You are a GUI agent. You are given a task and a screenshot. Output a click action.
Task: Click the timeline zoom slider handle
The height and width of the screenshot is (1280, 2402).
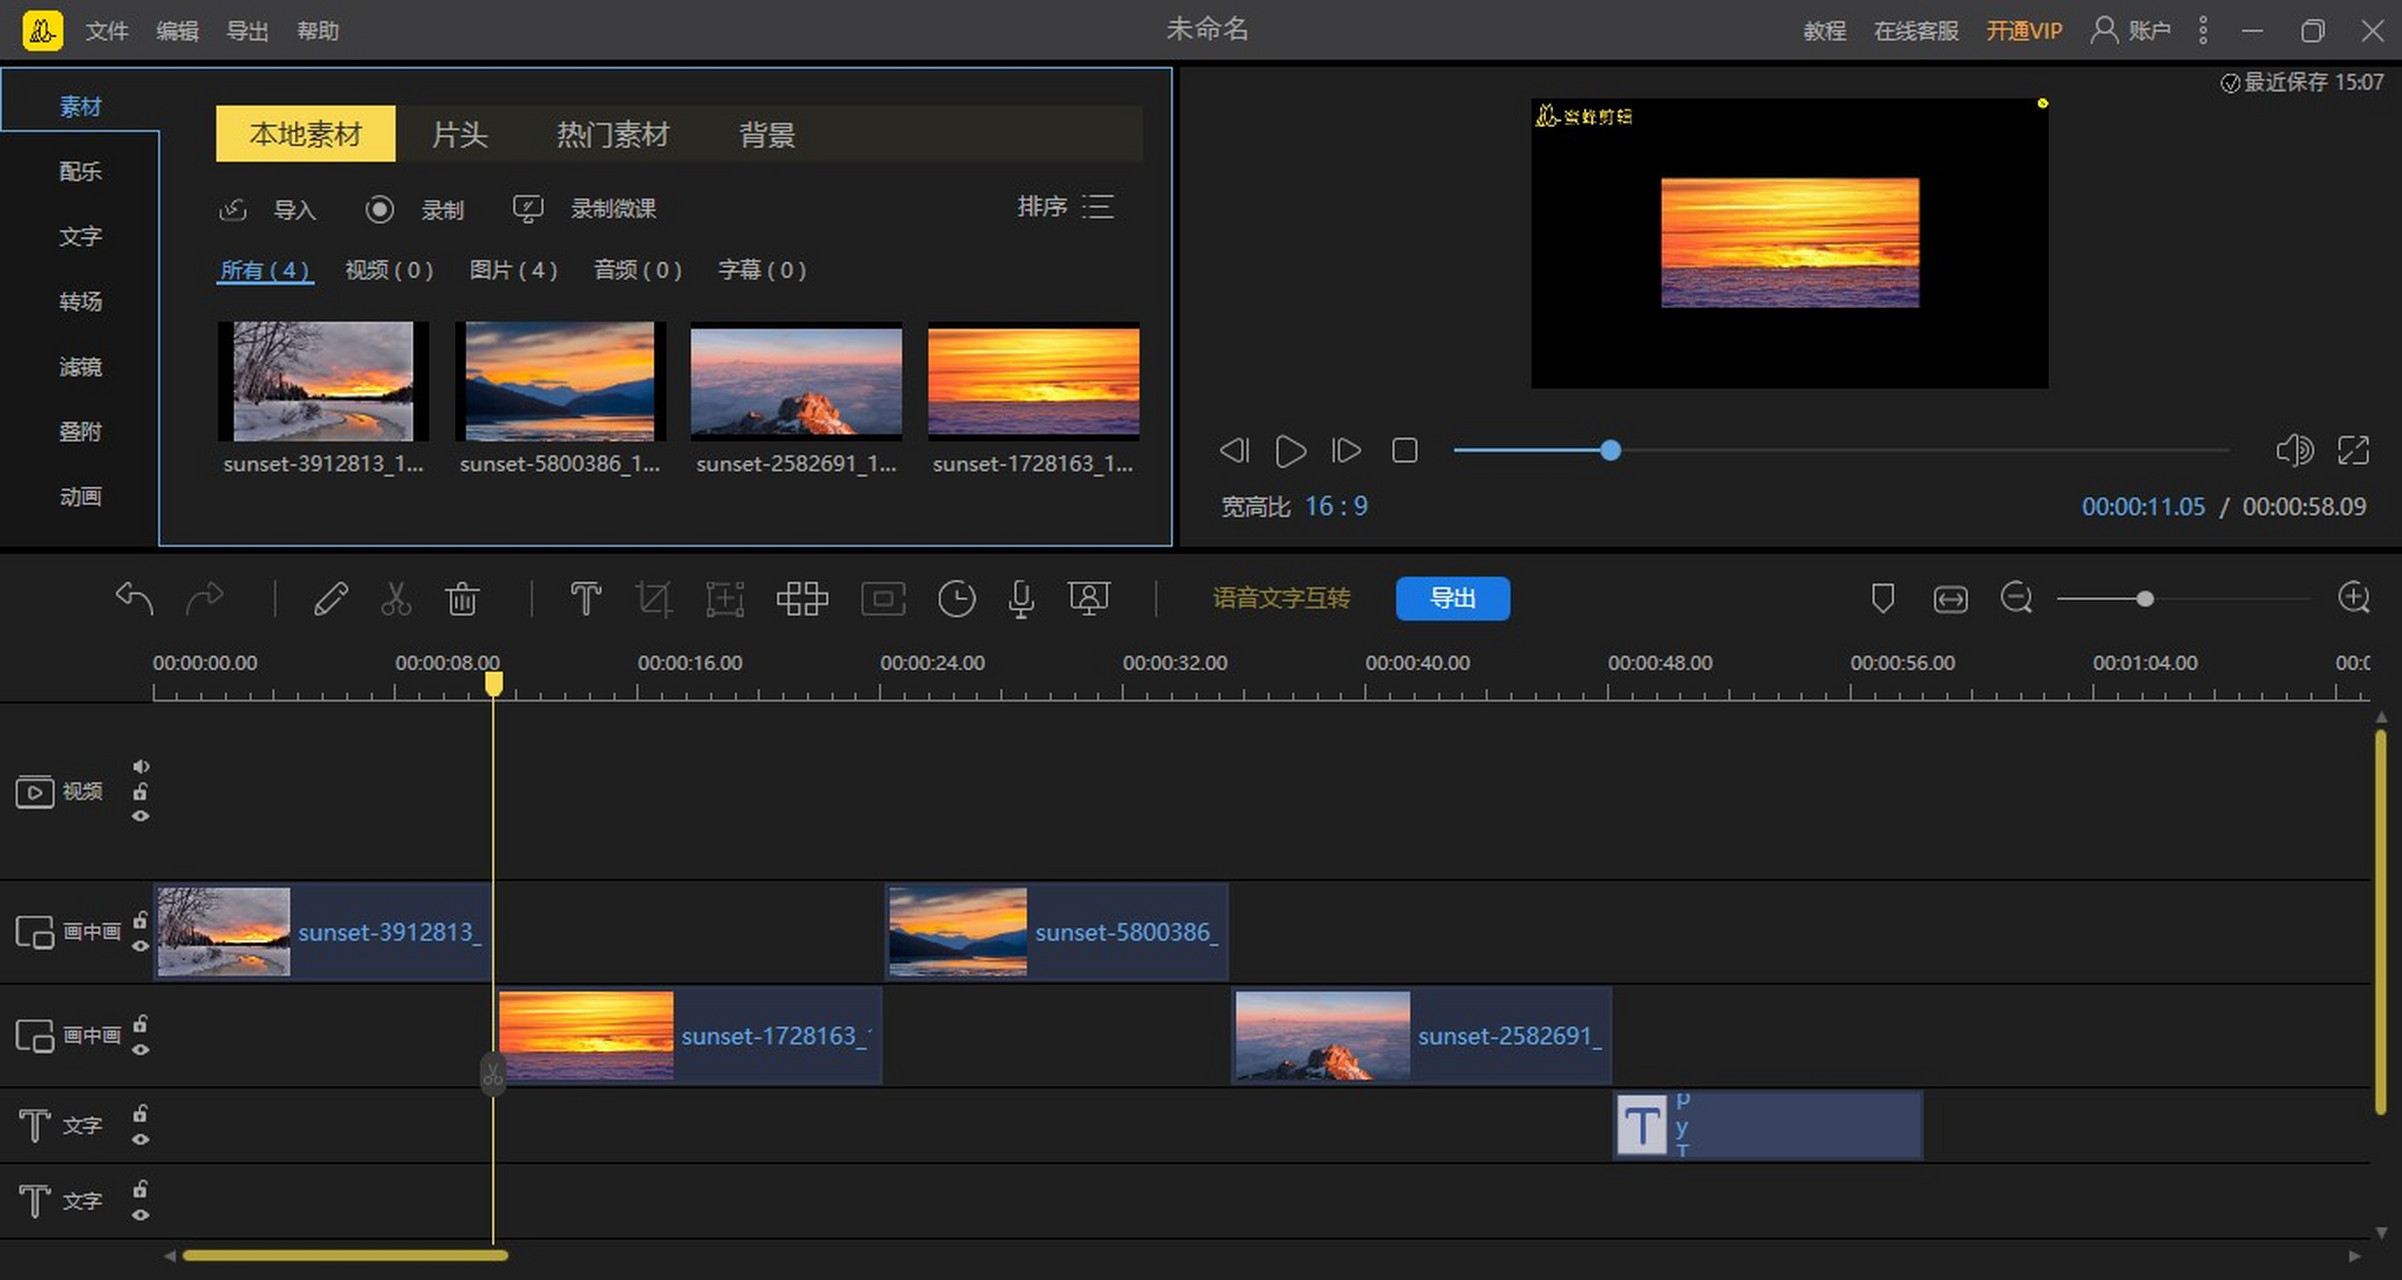pos(2145,599)
